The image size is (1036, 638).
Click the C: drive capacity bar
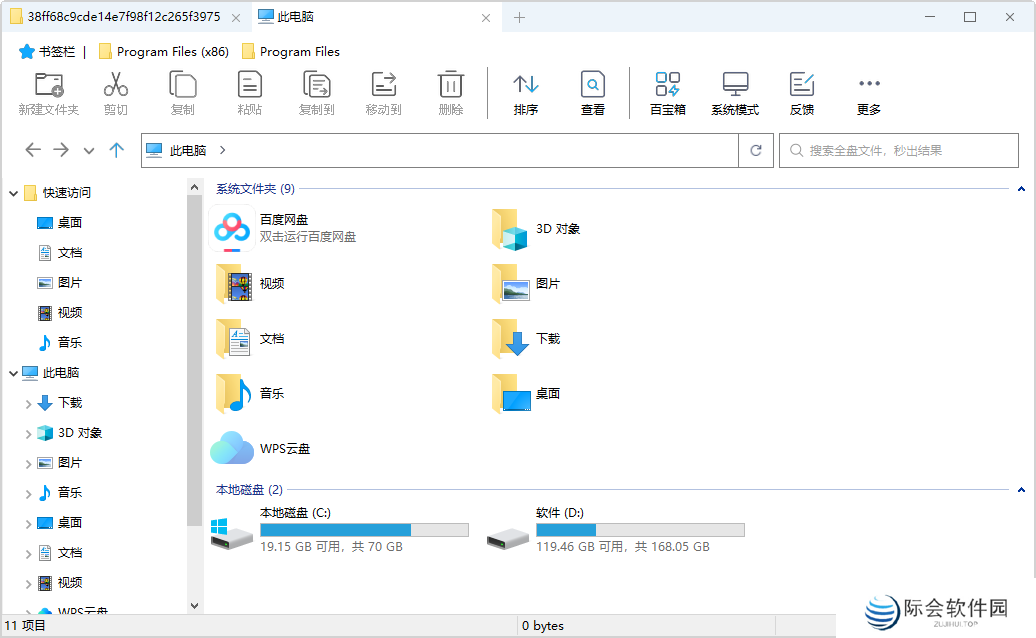coord(364,529)
